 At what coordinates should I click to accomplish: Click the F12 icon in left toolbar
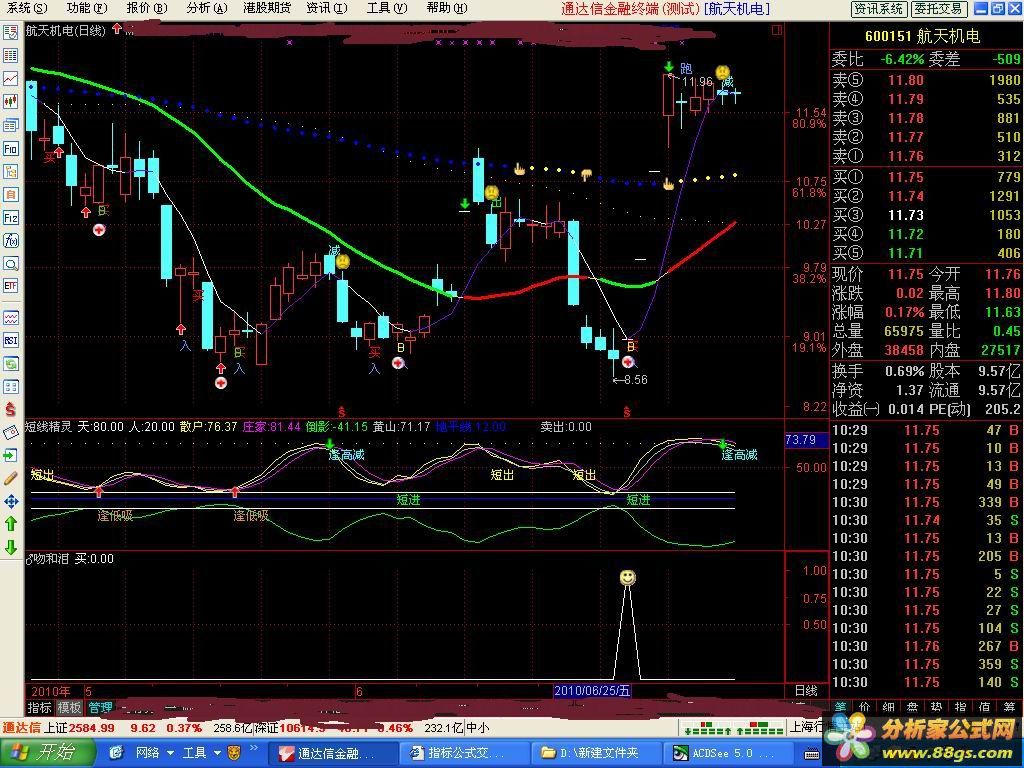[10, 217]
